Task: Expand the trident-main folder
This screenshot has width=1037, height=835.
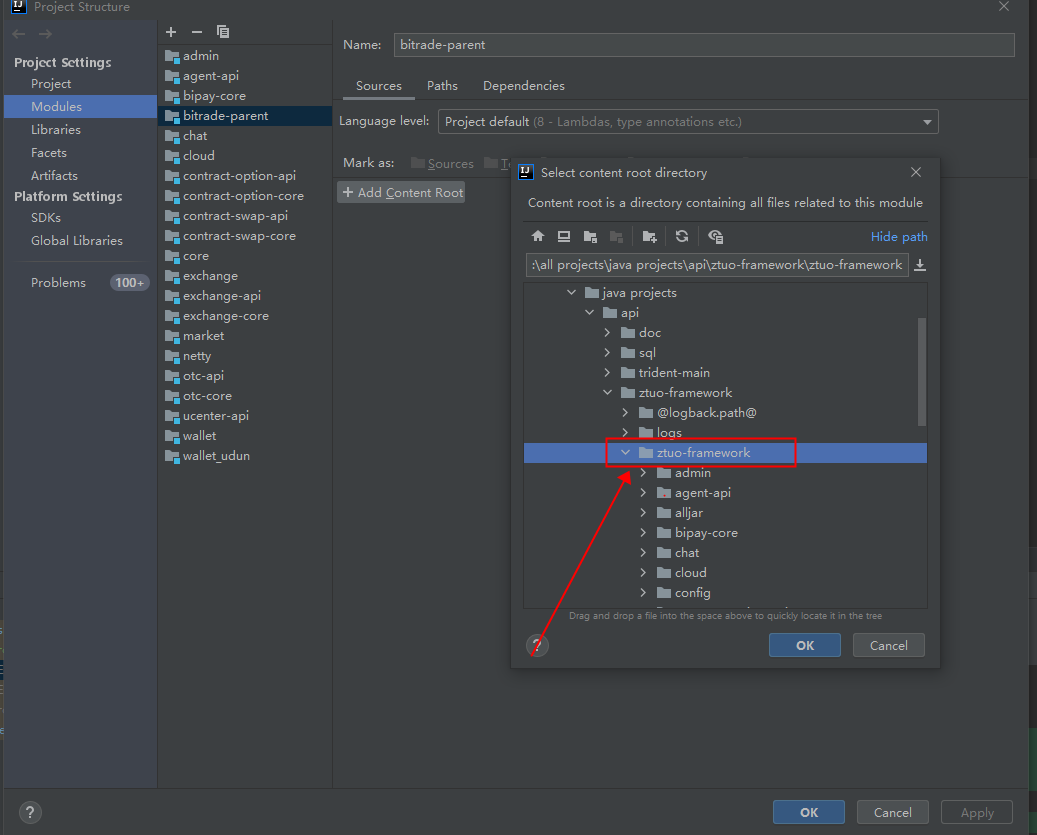Action: click(x=607, y=372)
